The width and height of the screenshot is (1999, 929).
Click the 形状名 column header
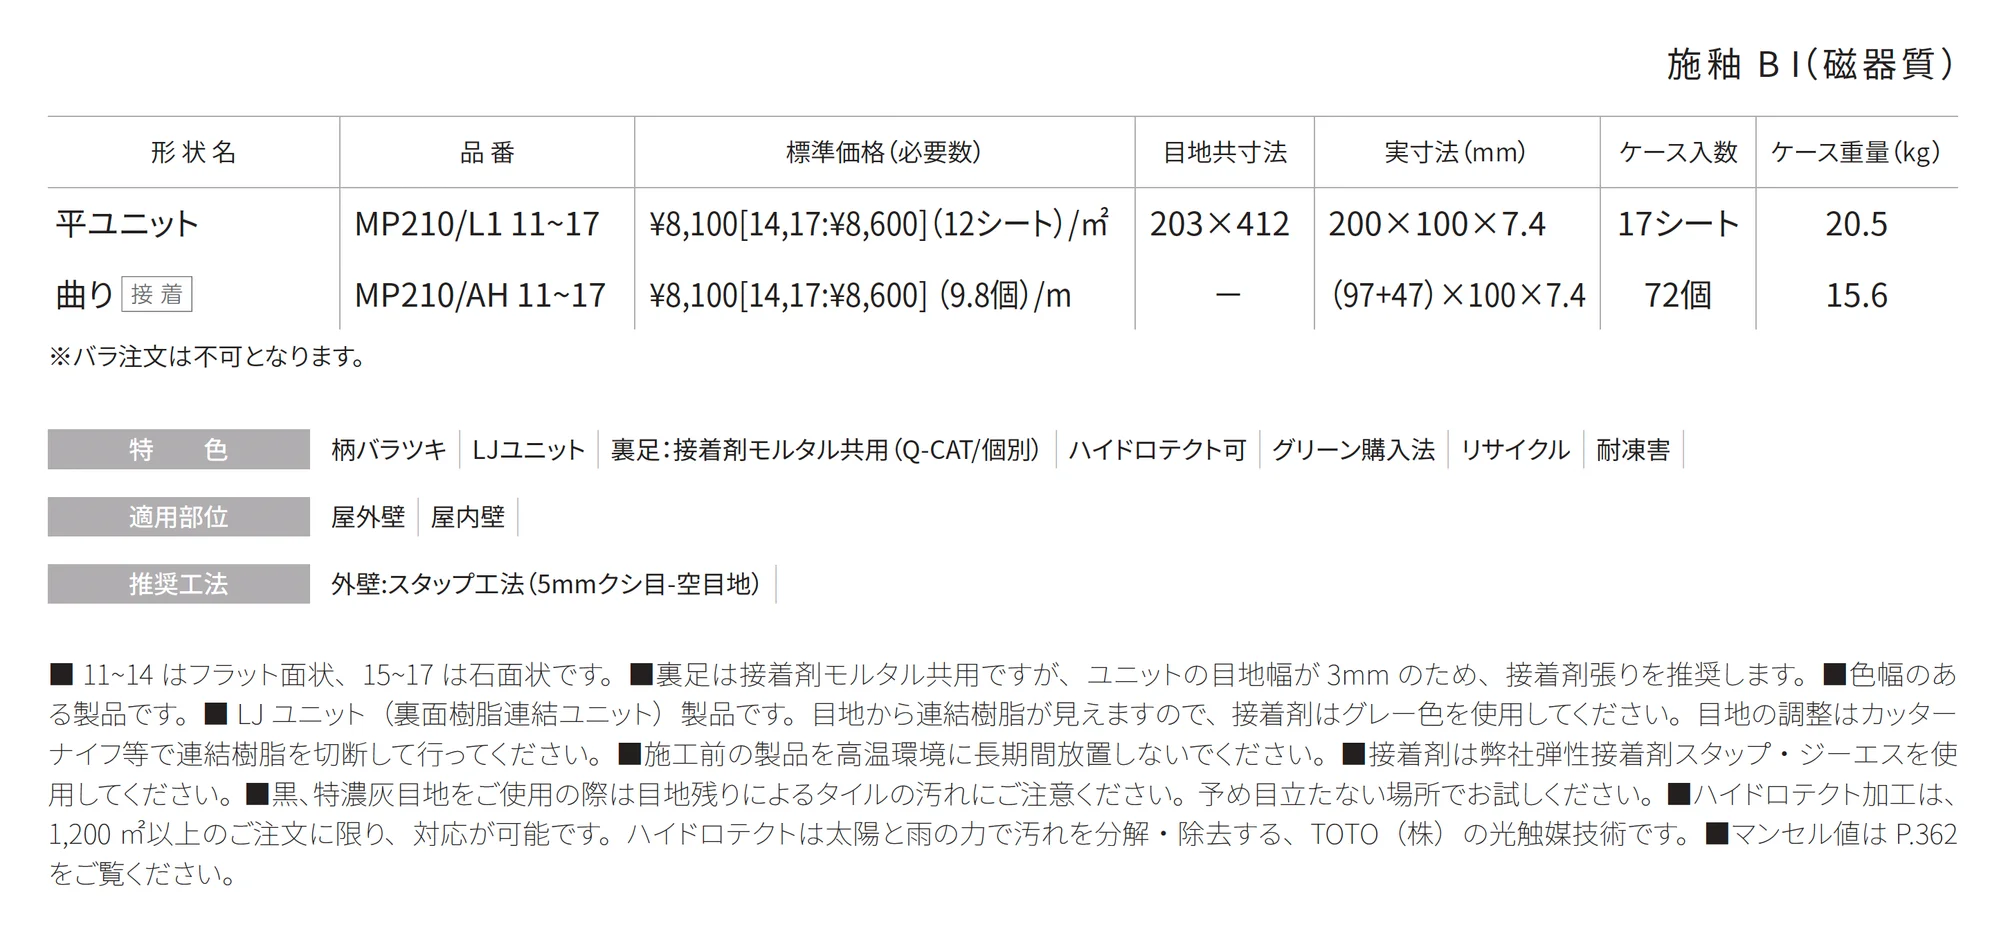tap(193, 152)
